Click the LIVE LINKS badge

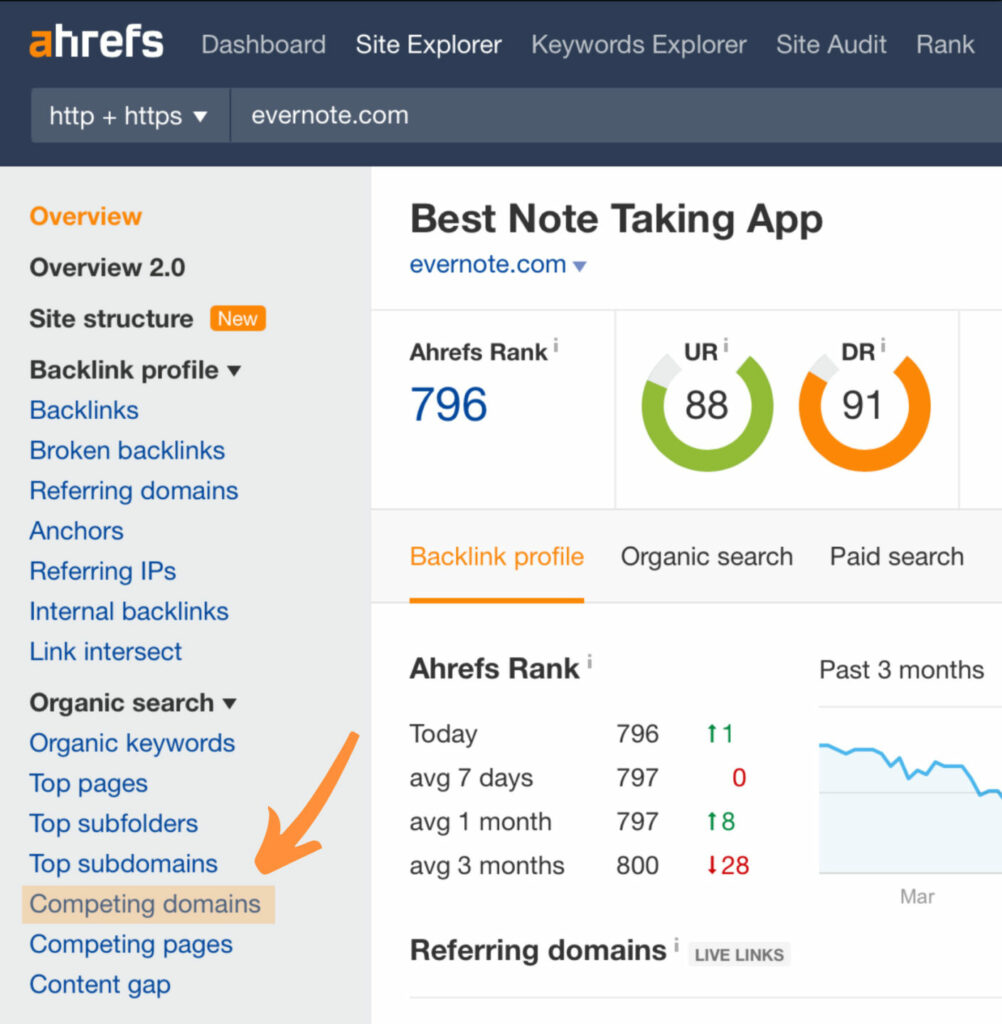739,955
